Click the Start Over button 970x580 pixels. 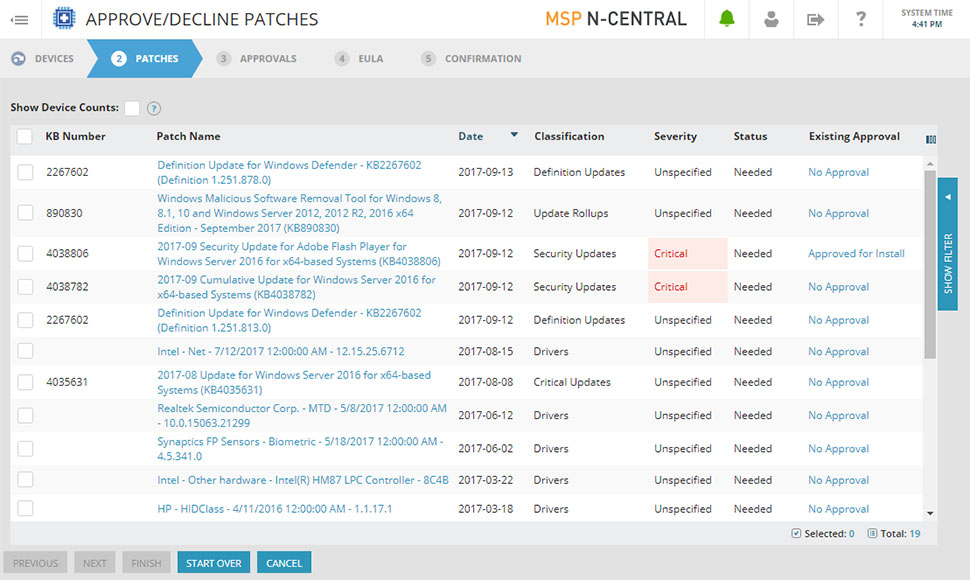(213, 563)
